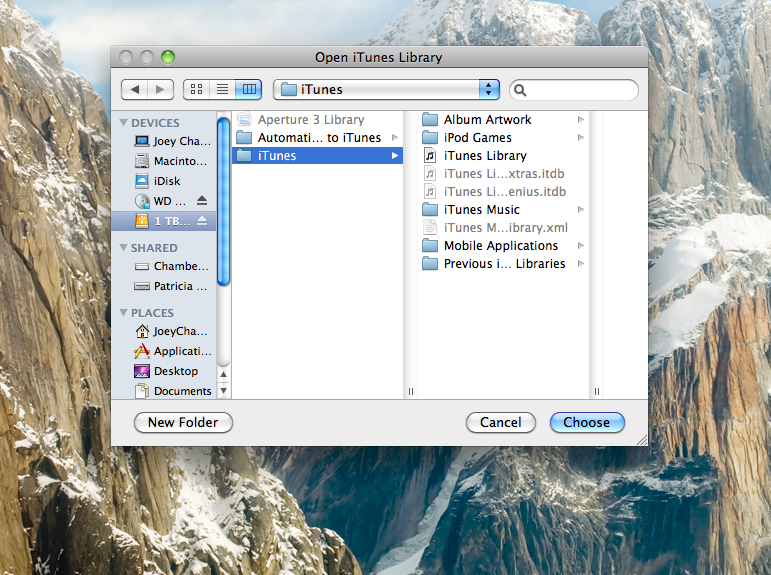Select iTunes Li...enius.itdb file
The height and width of the screenshot is (575, 771).
coord(504,191)
